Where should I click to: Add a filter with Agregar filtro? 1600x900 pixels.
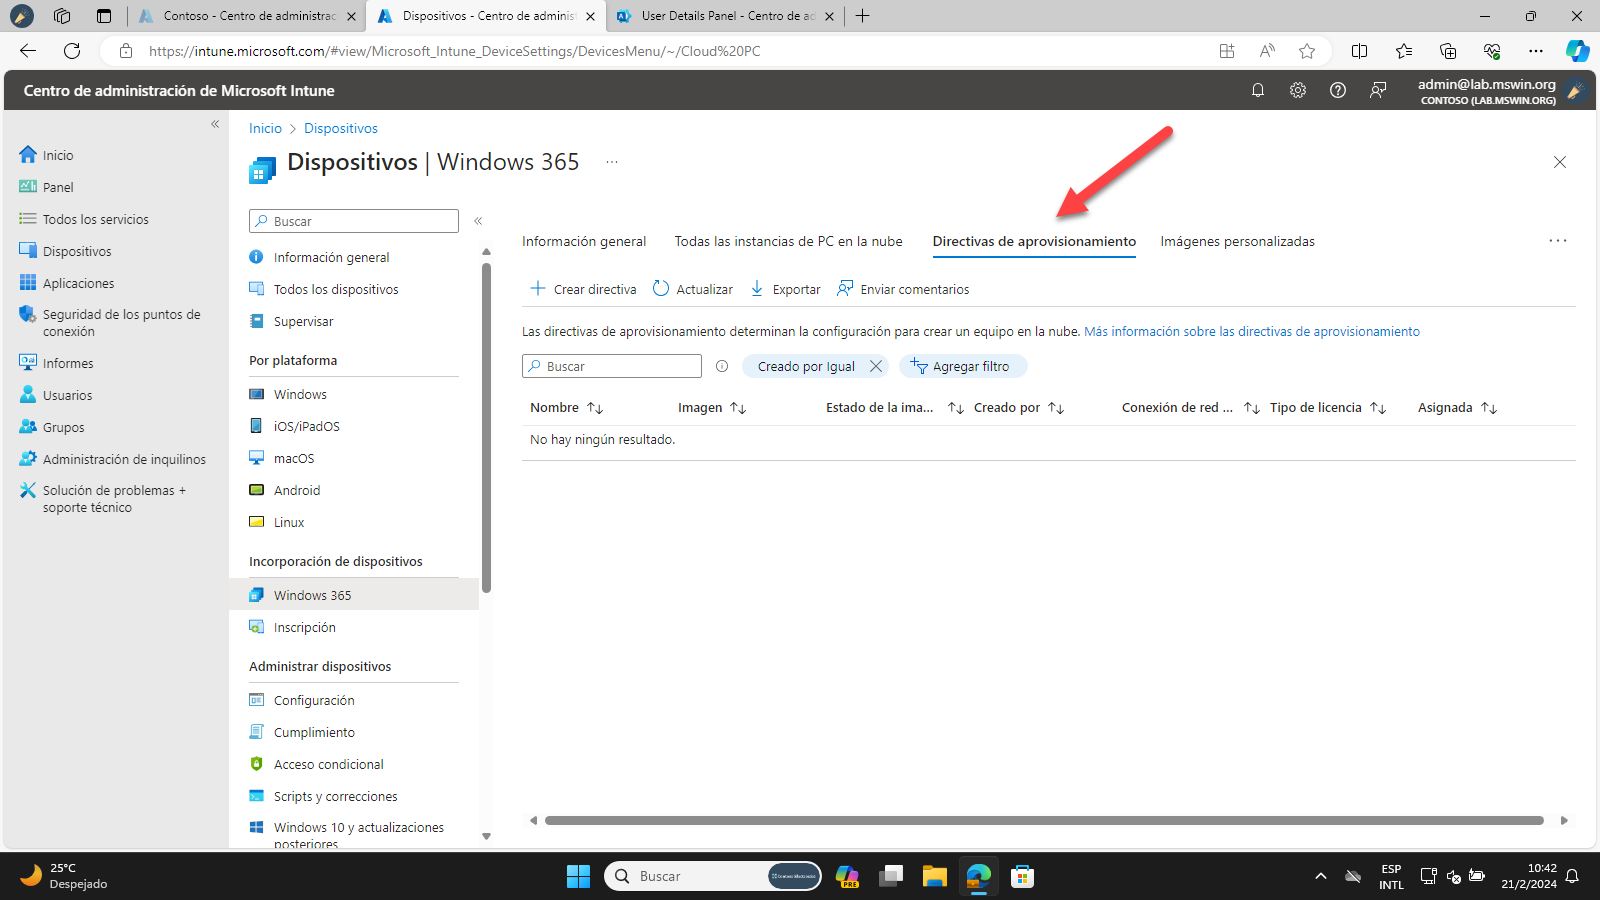(962, 366)
